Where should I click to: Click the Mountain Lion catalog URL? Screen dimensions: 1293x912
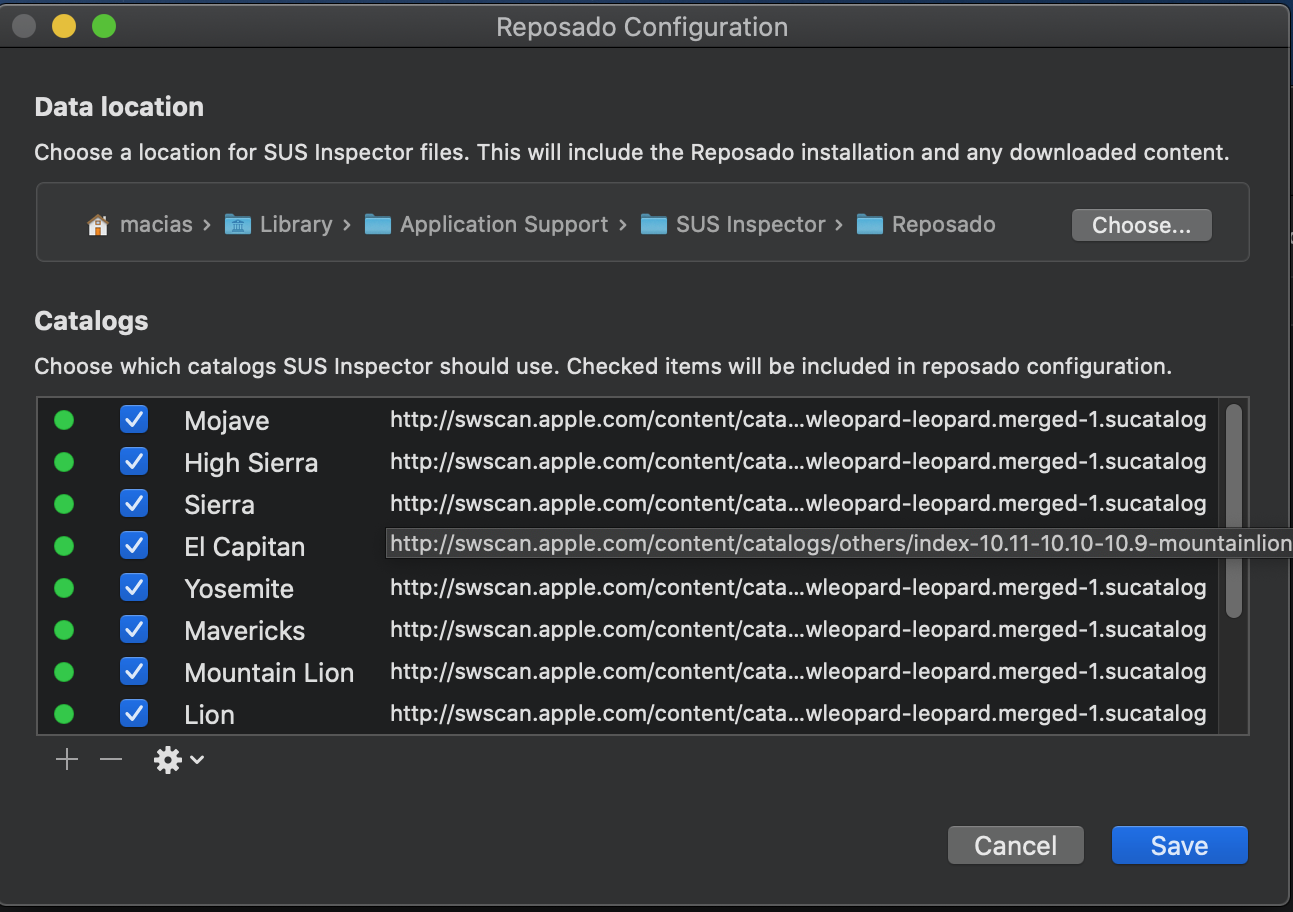[798, 672]
